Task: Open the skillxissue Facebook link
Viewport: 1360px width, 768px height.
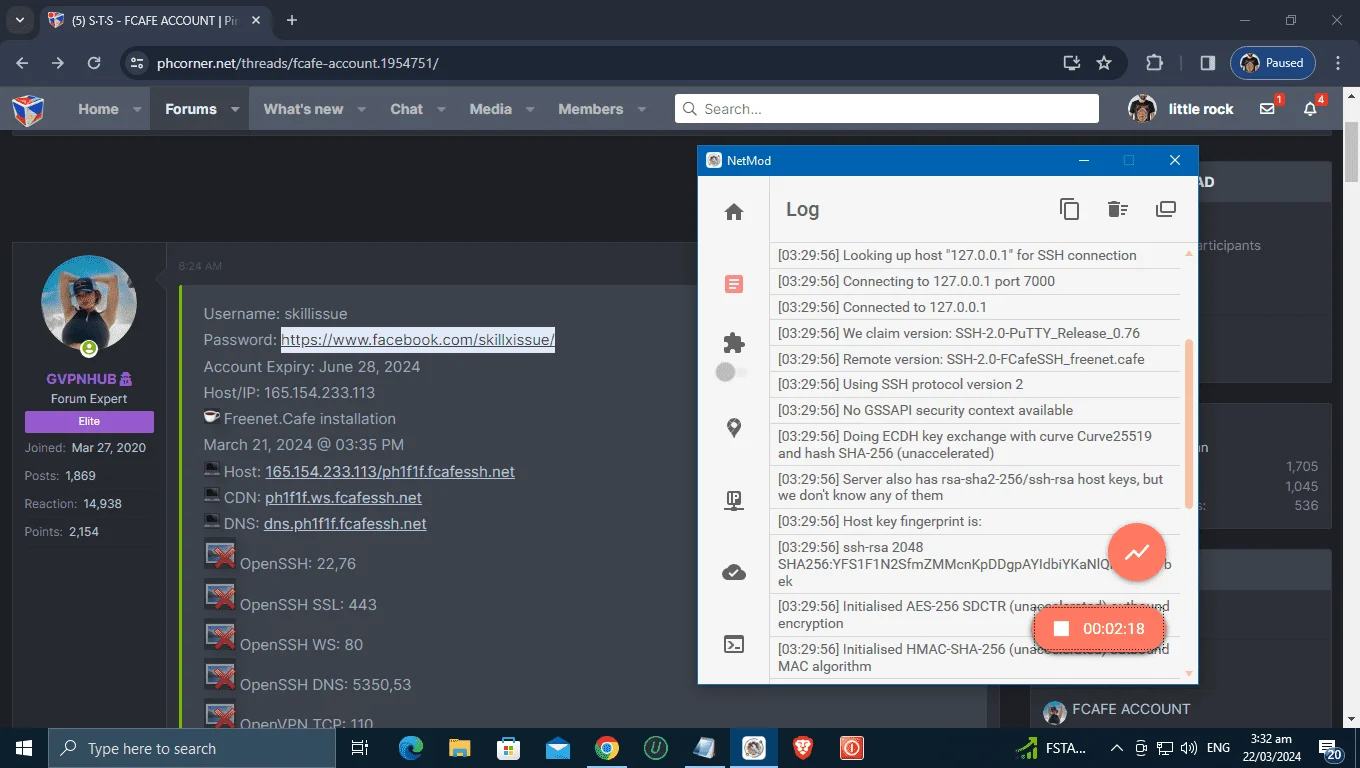Action: click(x=417, y=340)
